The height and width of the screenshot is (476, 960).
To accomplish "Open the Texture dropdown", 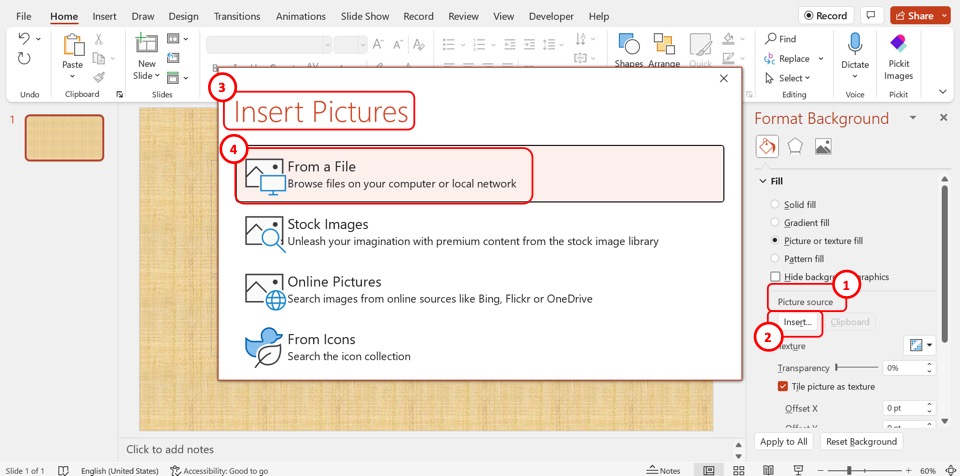I will pyautogui.click(x=920, y=346).
